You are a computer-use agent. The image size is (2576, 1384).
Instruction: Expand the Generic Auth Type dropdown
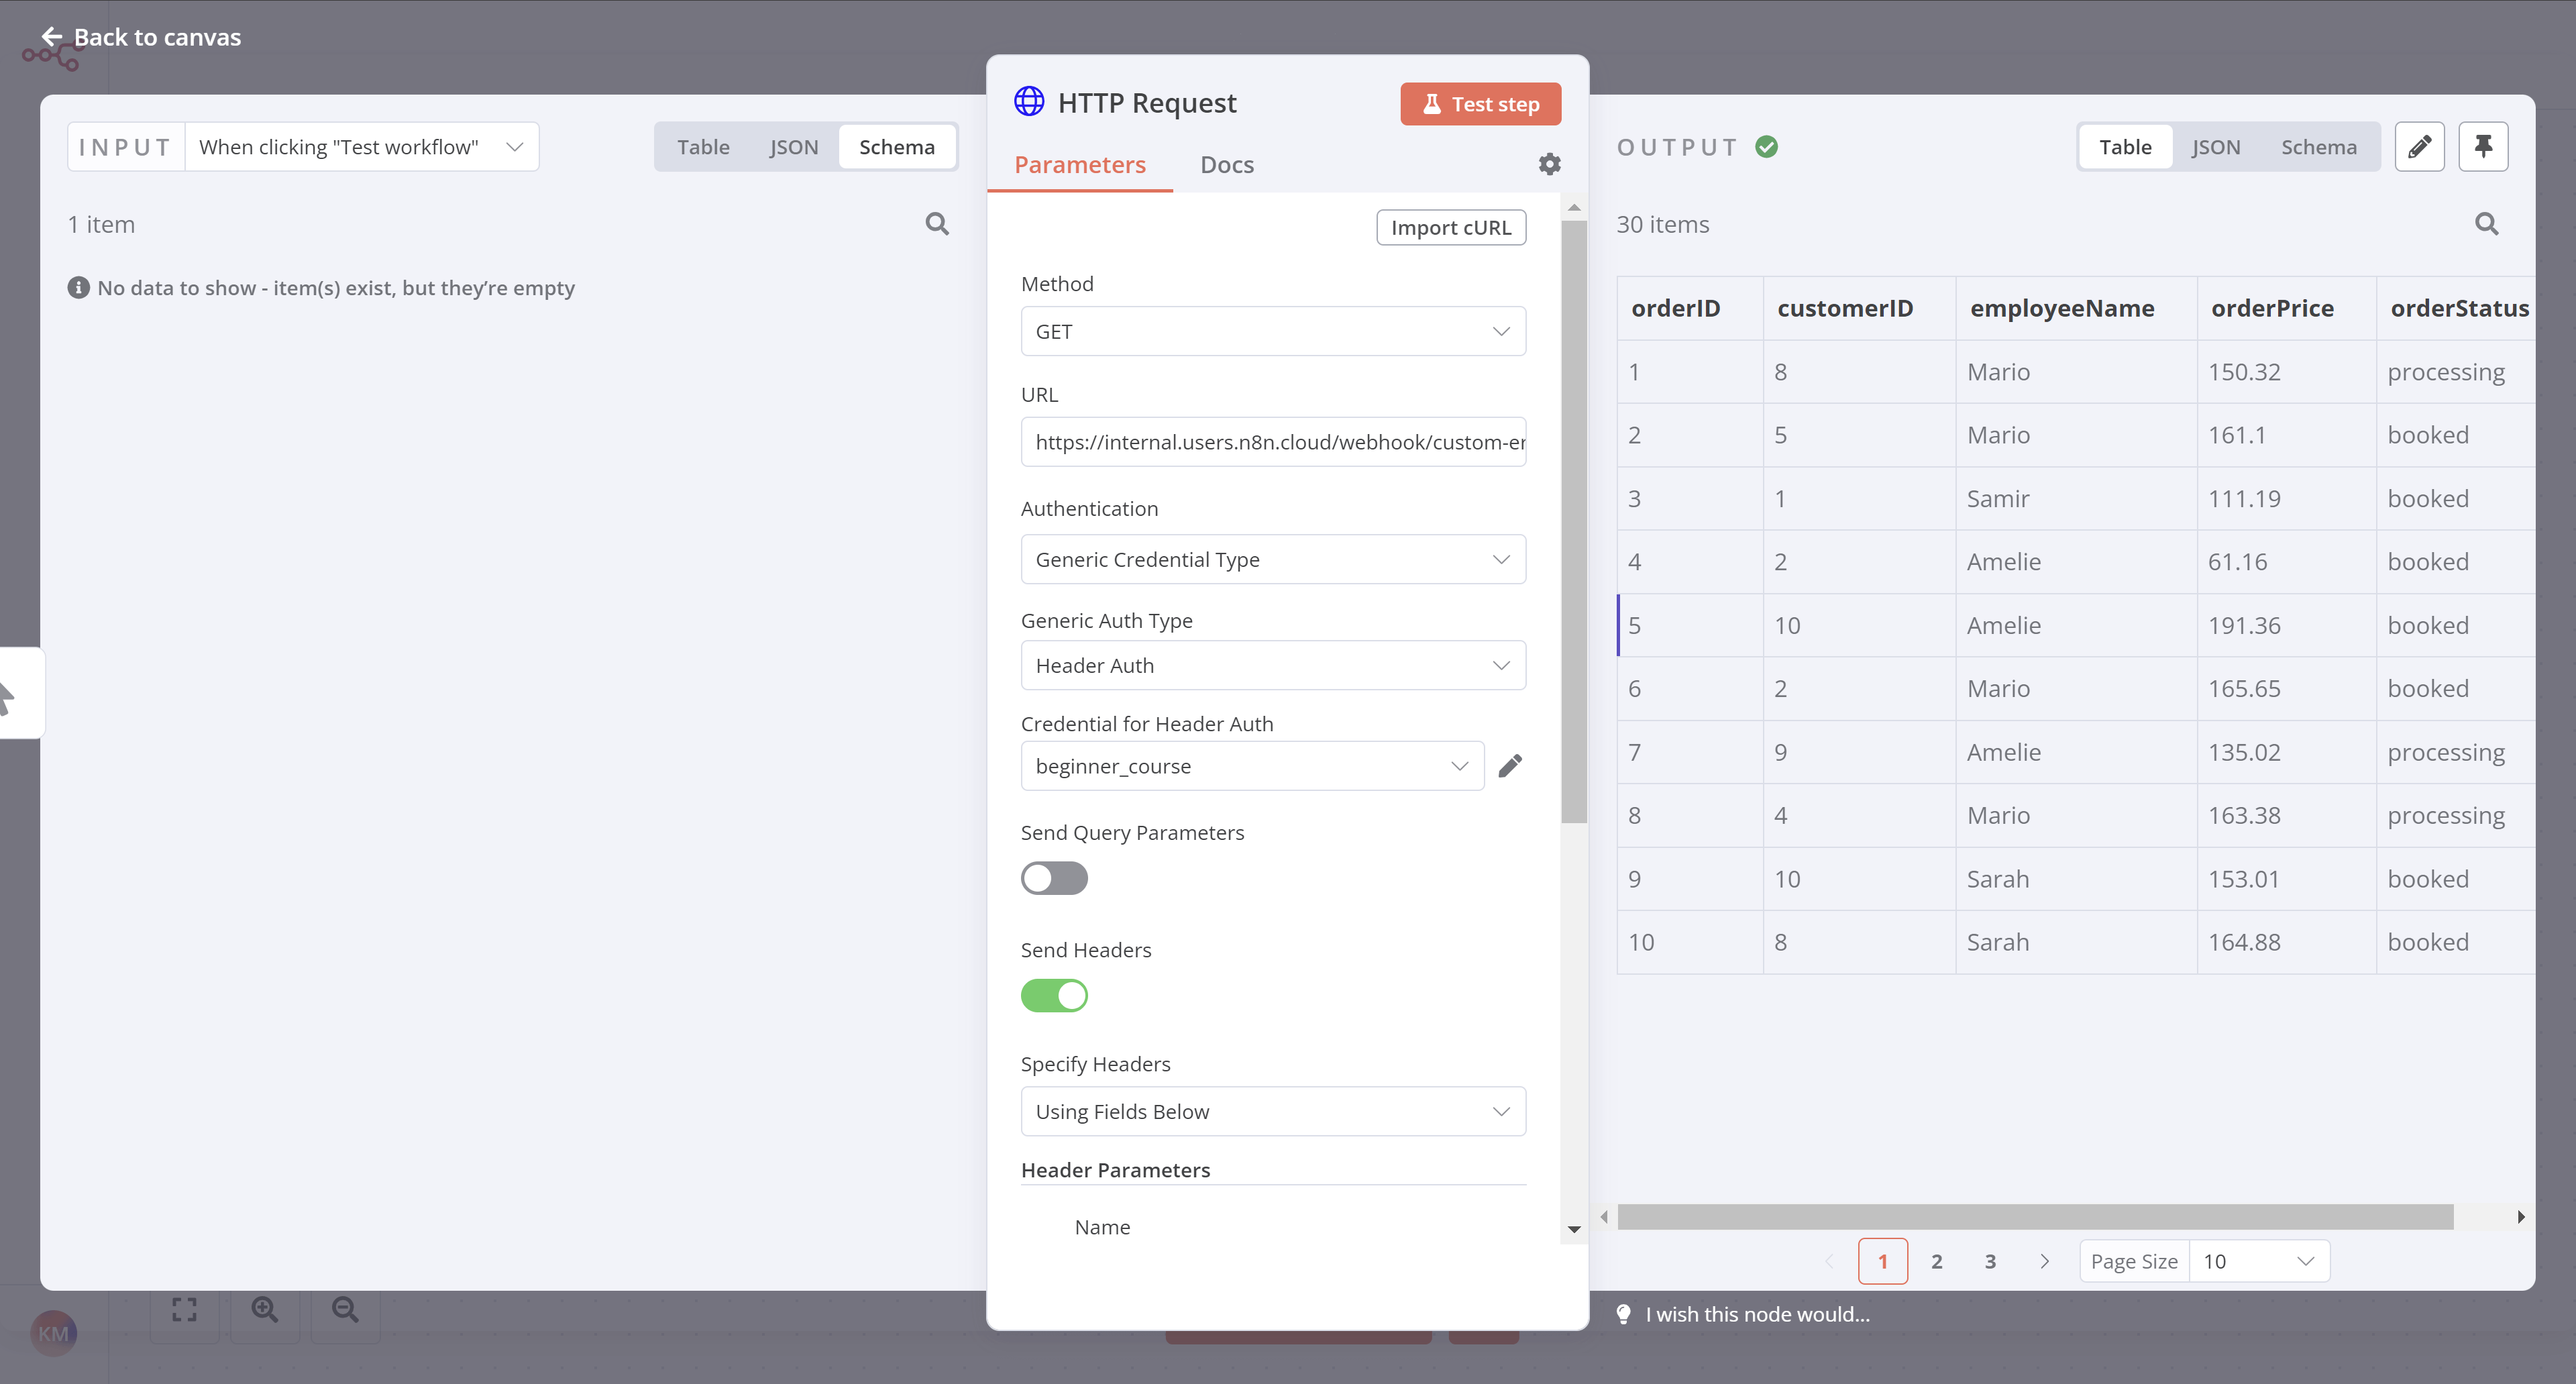point(1272,665)
